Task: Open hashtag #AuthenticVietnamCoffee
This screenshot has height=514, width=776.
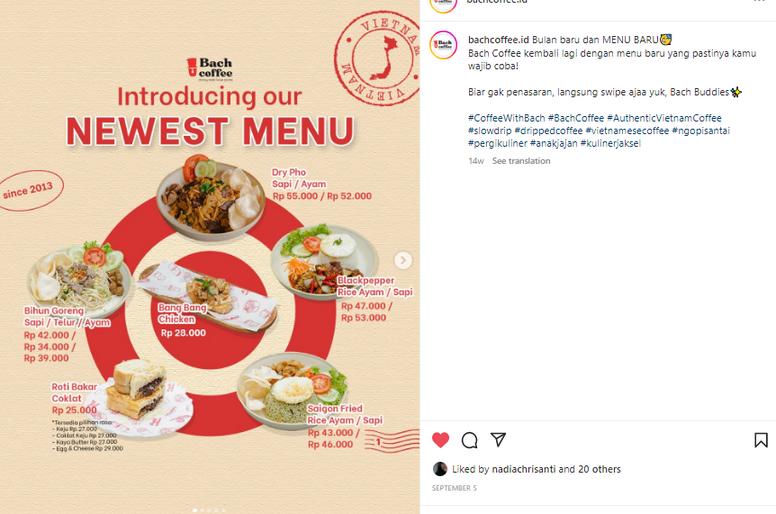Action: 664,118
